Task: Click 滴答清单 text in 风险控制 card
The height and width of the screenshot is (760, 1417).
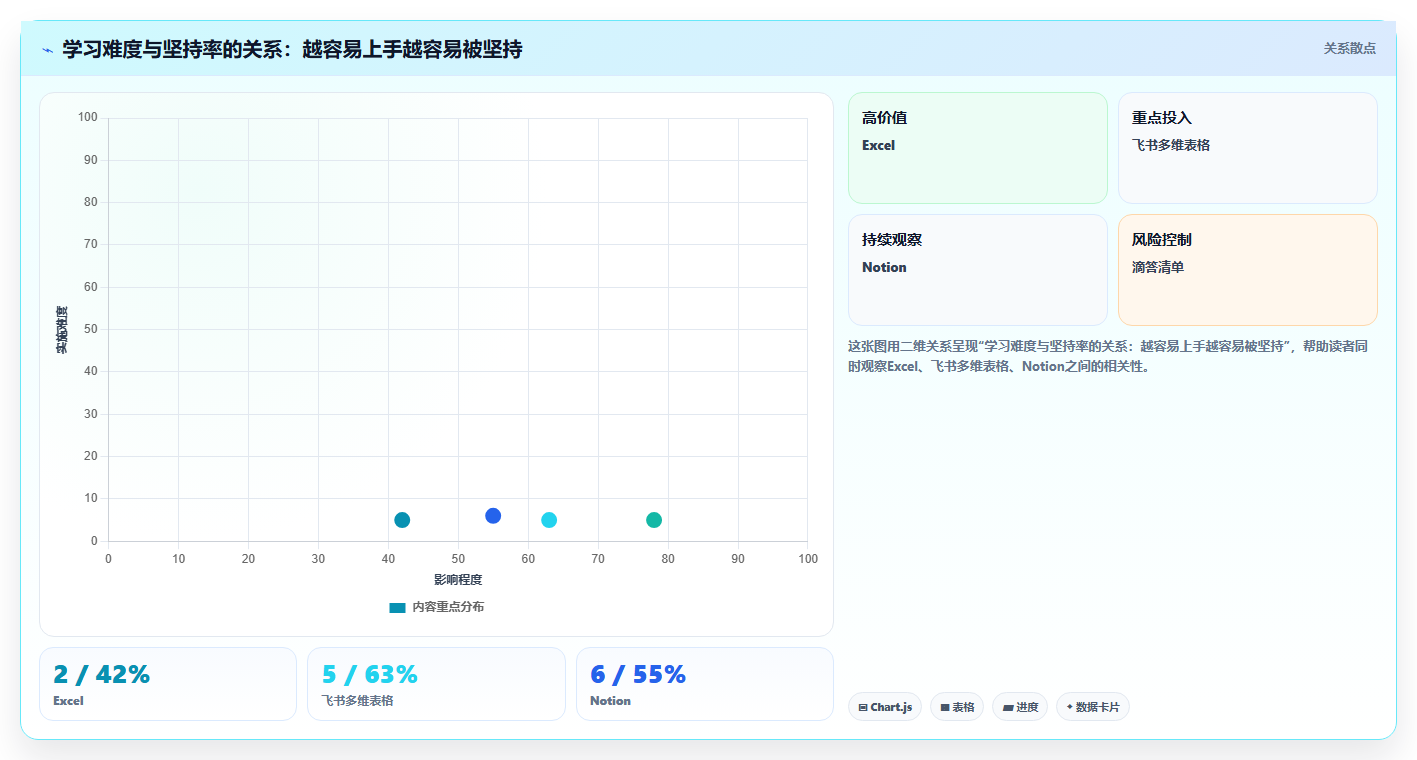Action: pyautogui.click(x=1158, y=267)
